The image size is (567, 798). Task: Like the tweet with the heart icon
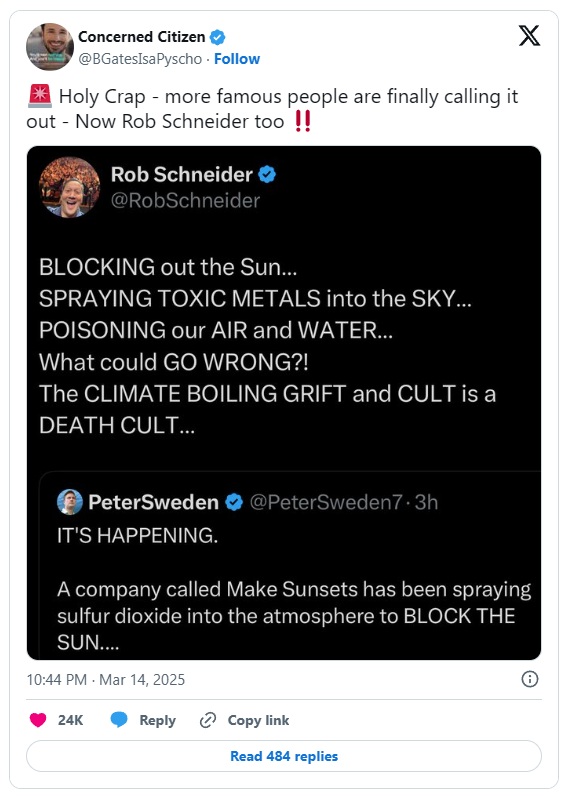[x=38, y=720]
